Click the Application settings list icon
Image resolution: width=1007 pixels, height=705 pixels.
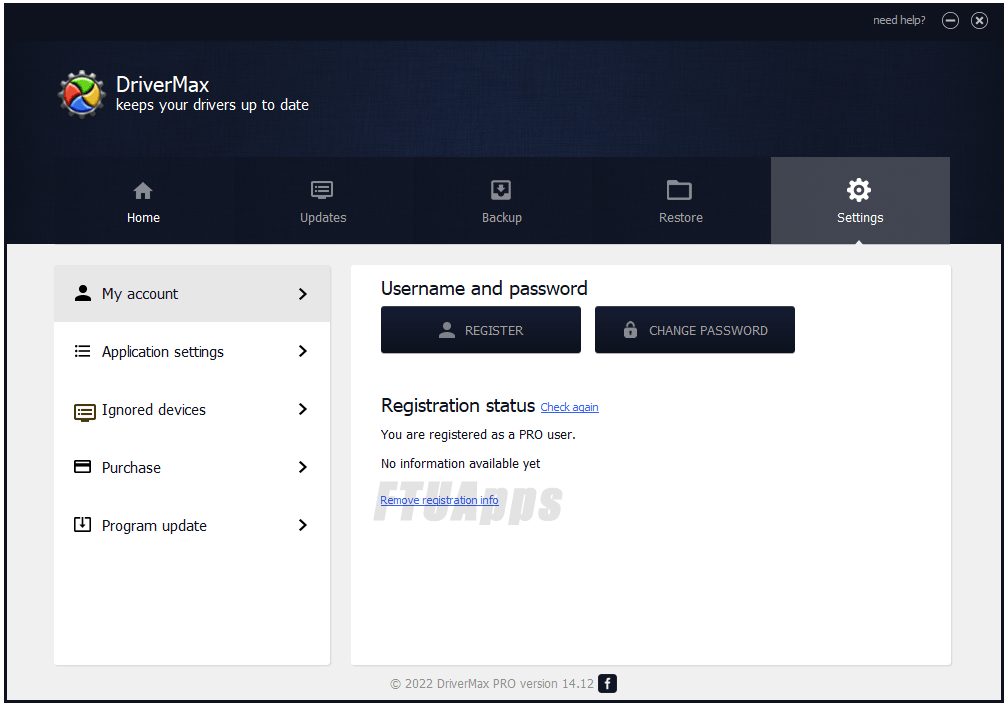[82, 351]
